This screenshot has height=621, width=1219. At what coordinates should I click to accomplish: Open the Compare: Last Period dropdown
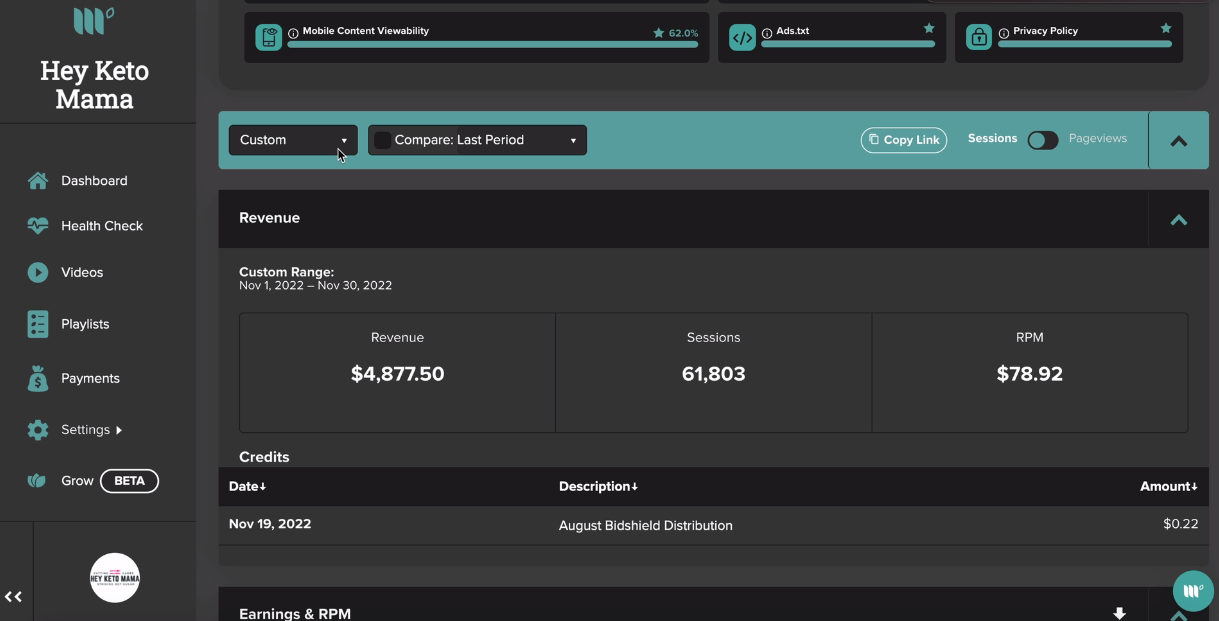click(x=478, y=140)
